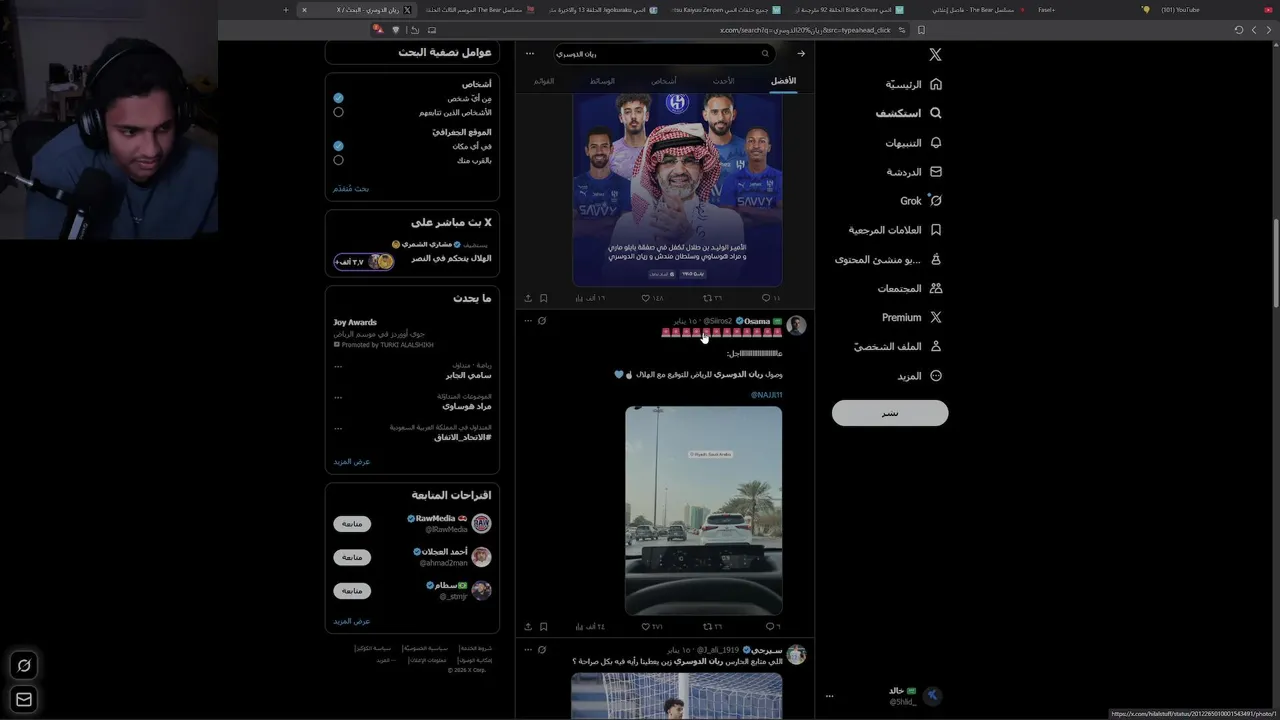Open the @NAJI11 mention link

click(767, 395)
